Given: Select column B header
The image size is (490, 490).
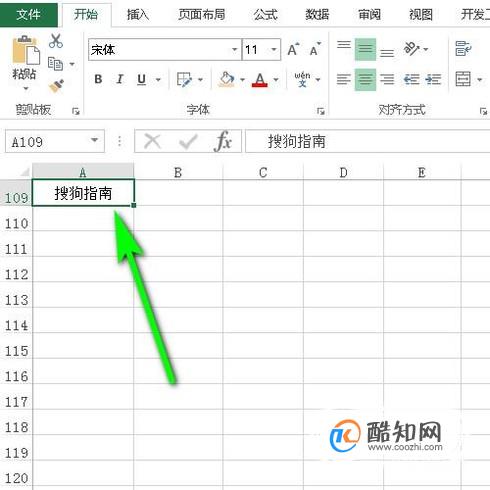Looking at the screenshot, I should click(178, 172).
